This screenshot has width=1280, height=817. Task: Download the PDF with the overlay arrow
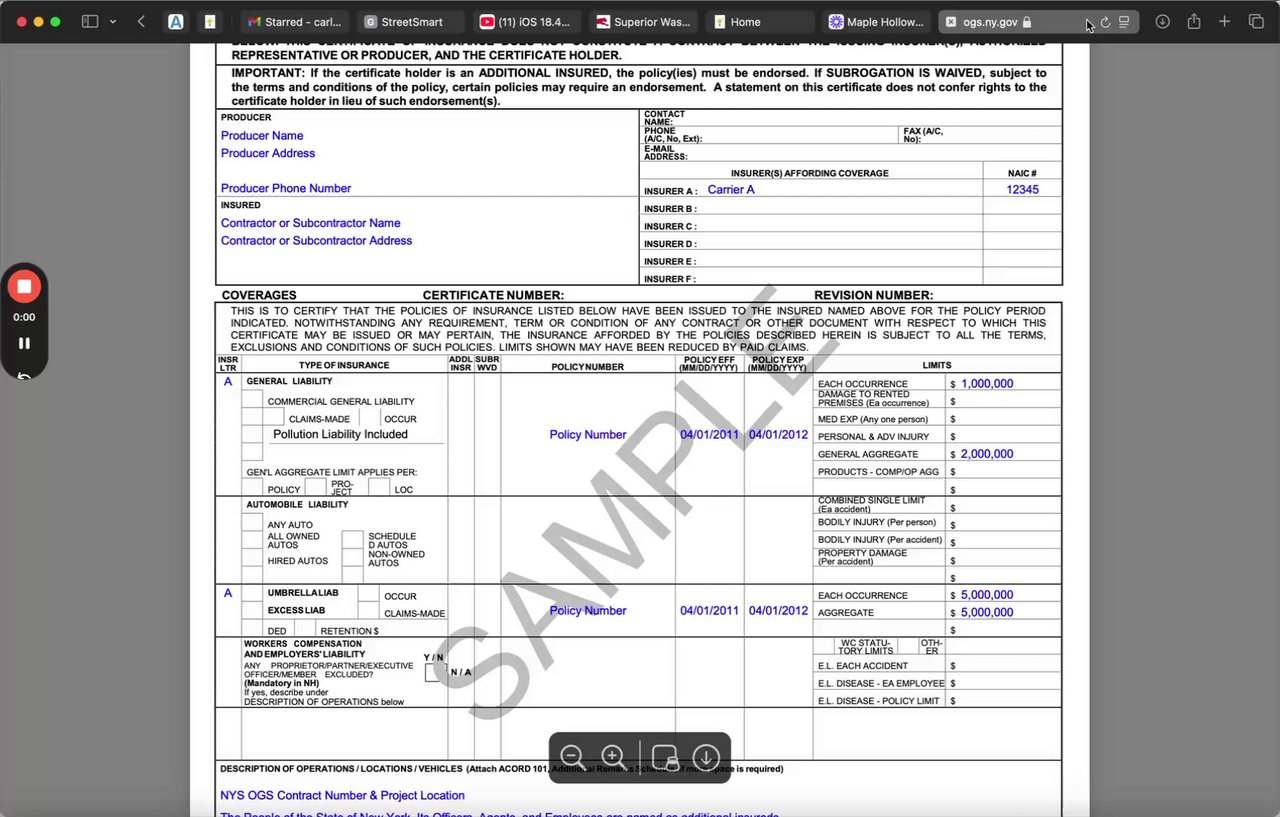point(706,757)
